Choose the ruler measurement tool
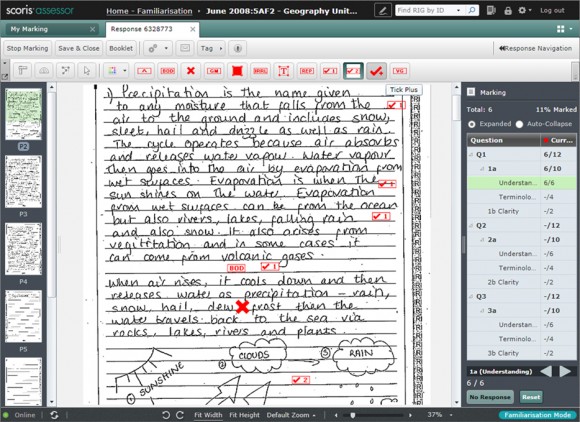Image resolution: width=580 pixels, height=422 pixels. click(x=23, y=71)
